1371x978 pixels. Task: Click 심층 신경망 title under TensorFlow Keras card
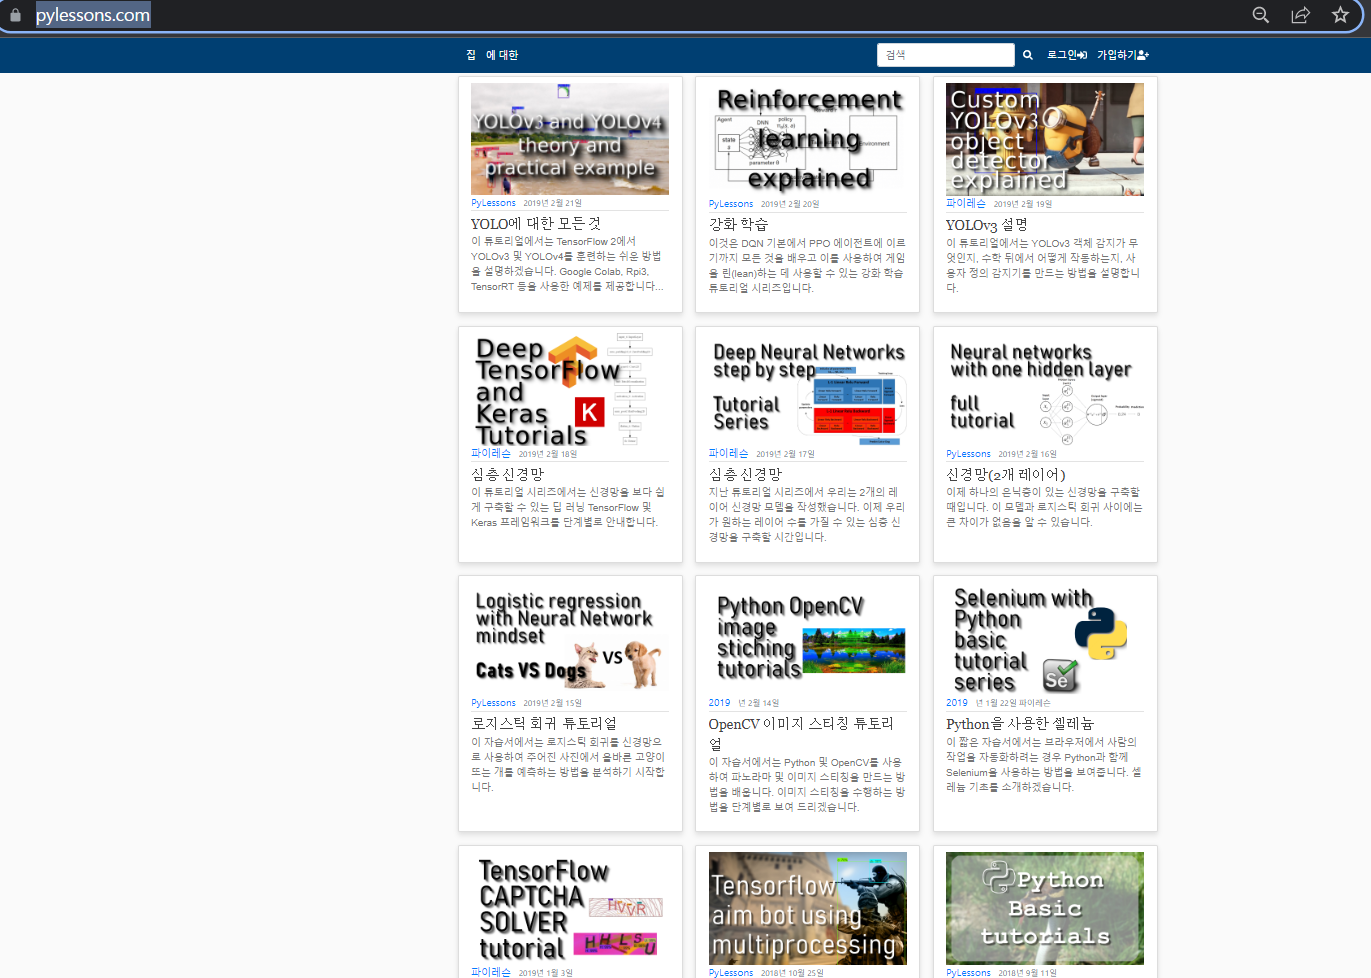coord(508,474)
